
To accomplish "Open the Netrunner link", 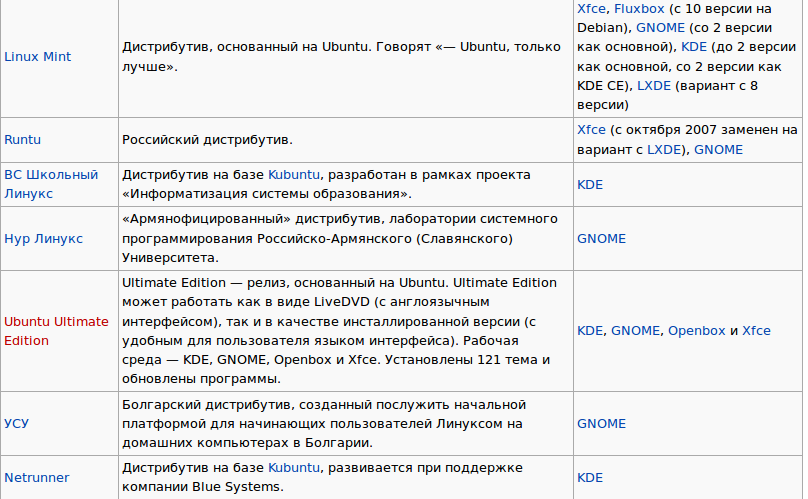I will coord(37,478).
